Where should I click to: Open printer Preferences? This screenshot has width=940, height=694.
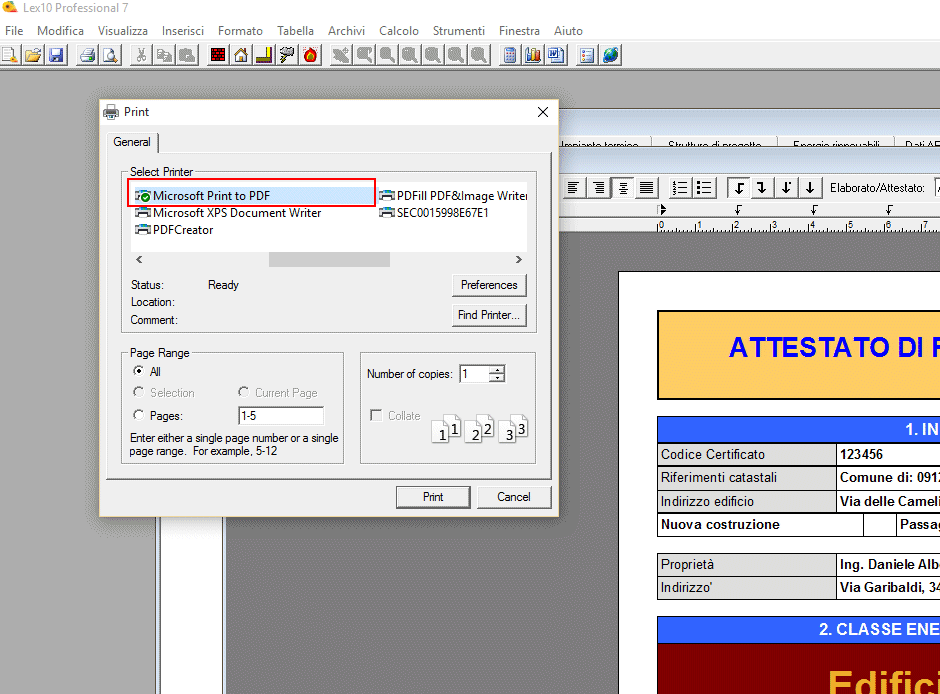coord(489,285)
